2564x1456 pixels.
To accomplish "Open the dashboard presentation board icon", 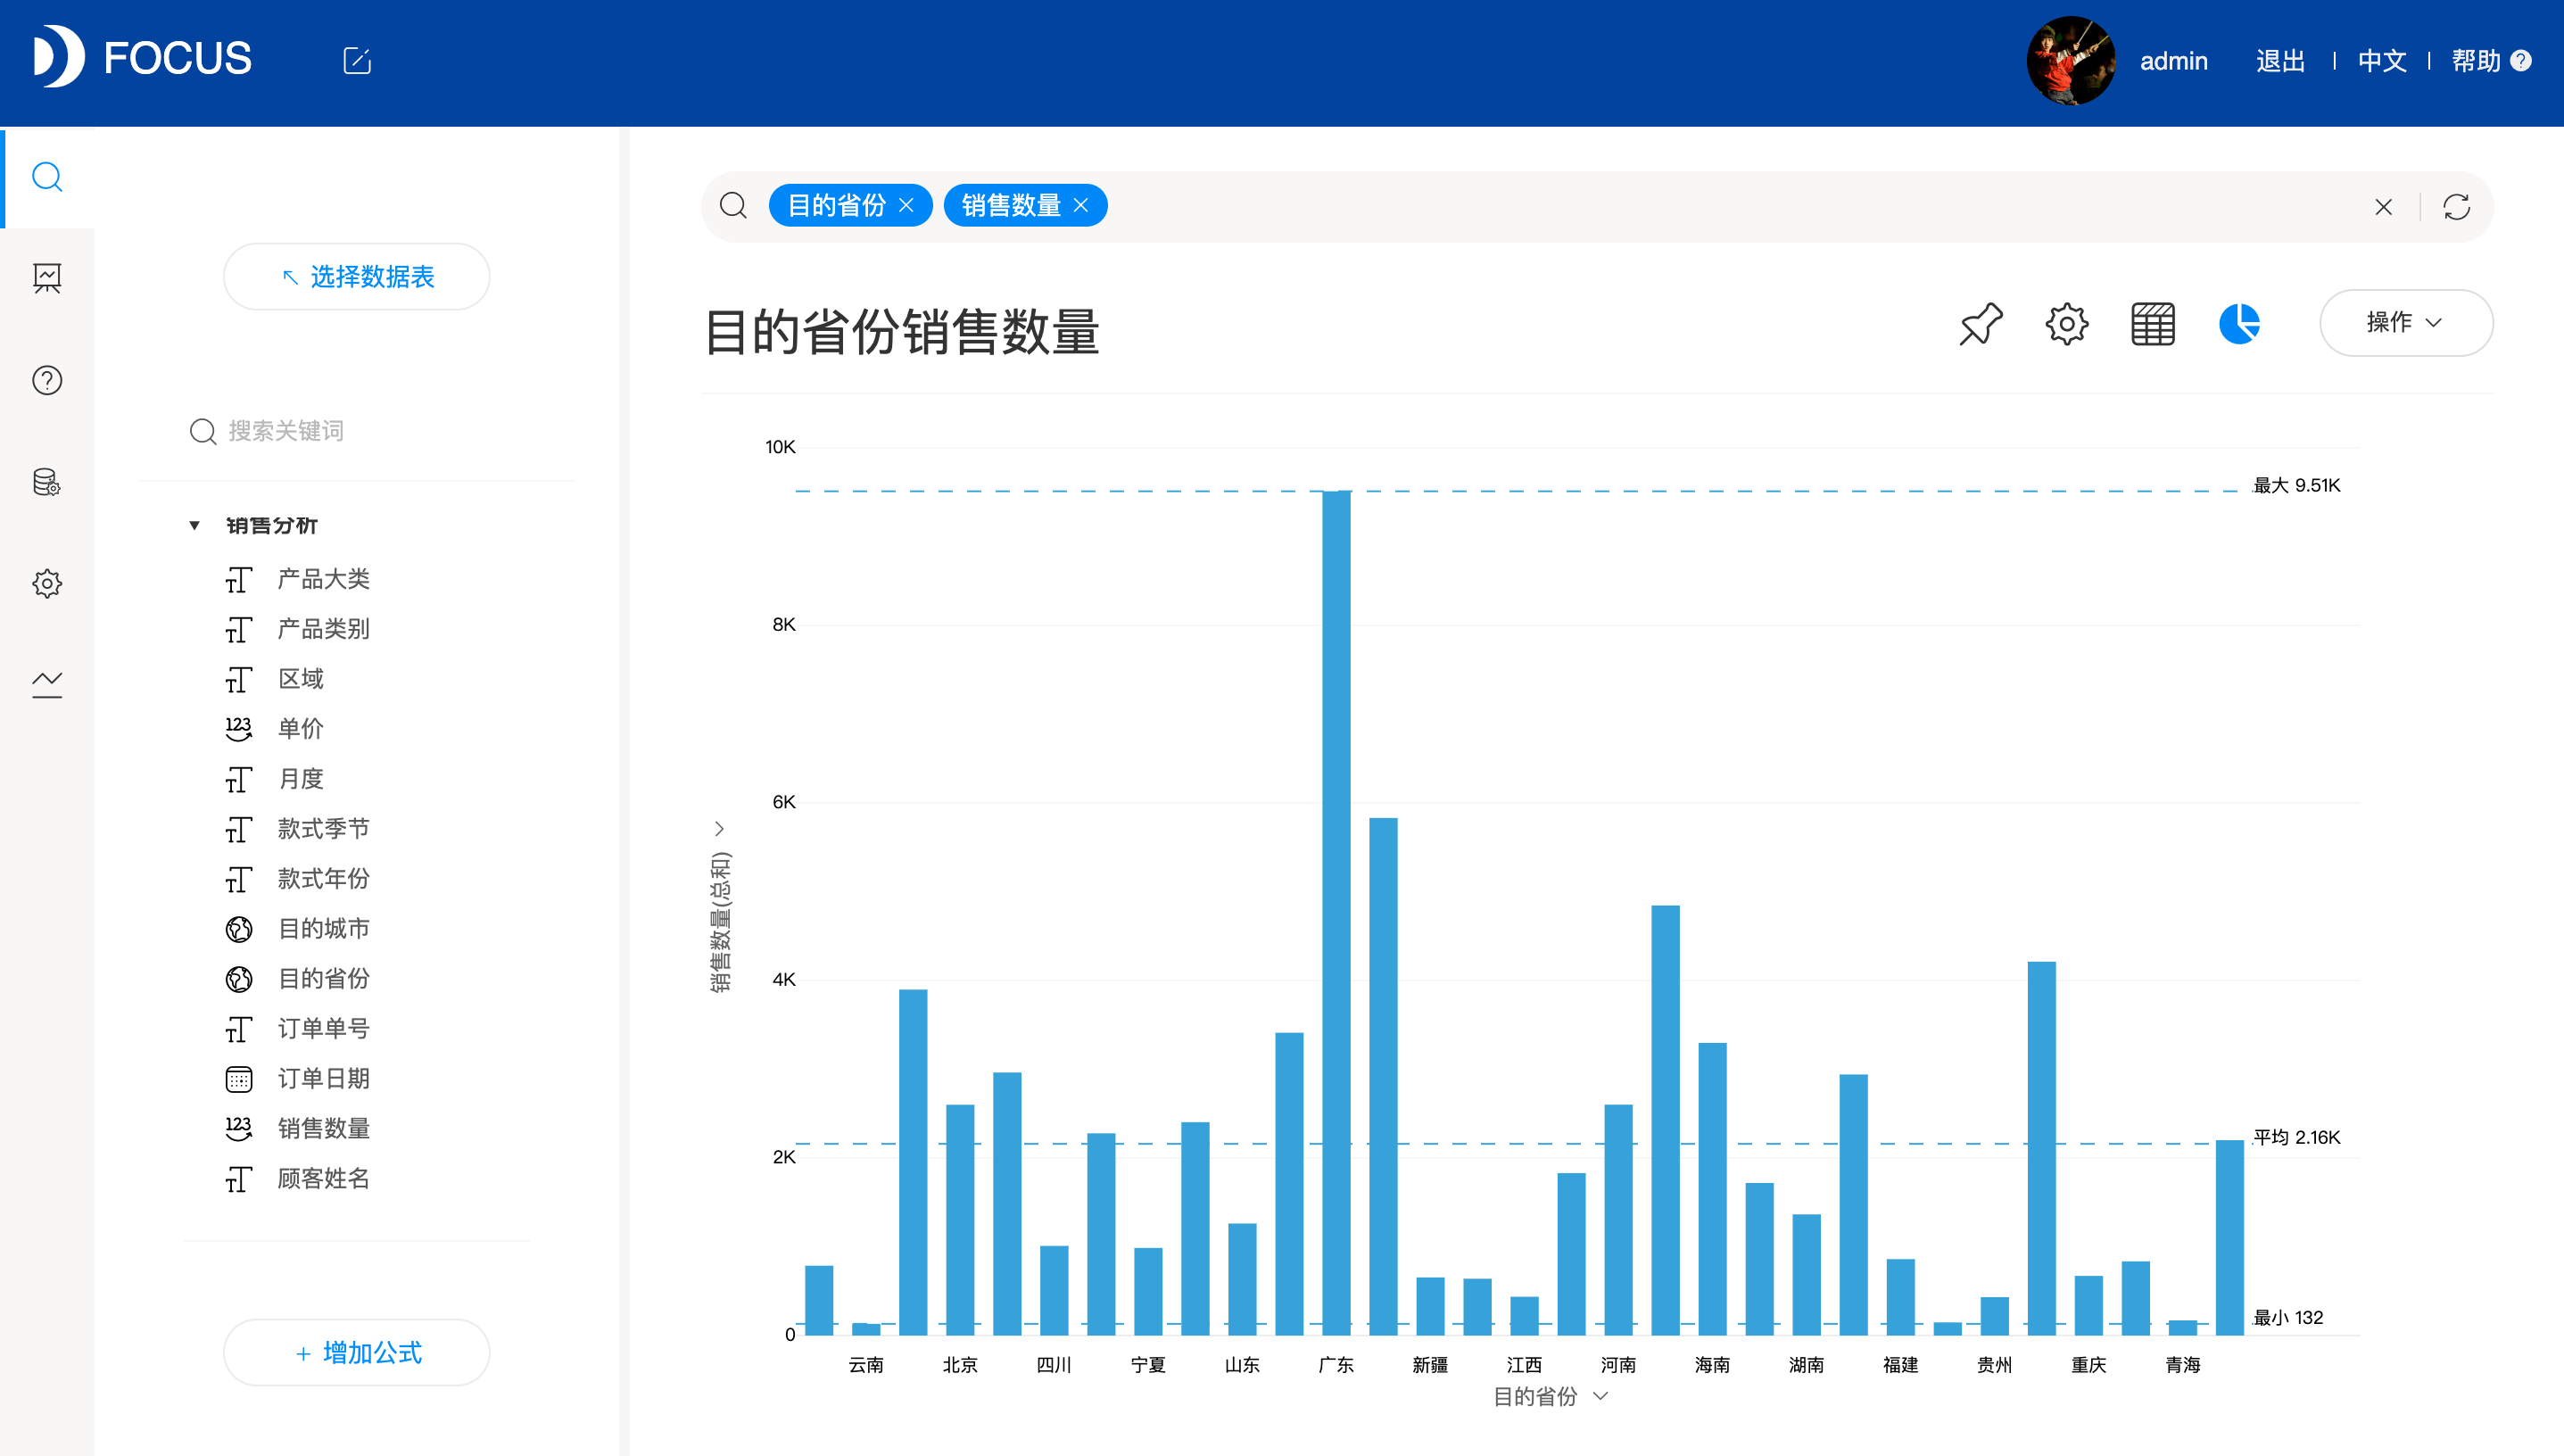I will tap(47, 278).
